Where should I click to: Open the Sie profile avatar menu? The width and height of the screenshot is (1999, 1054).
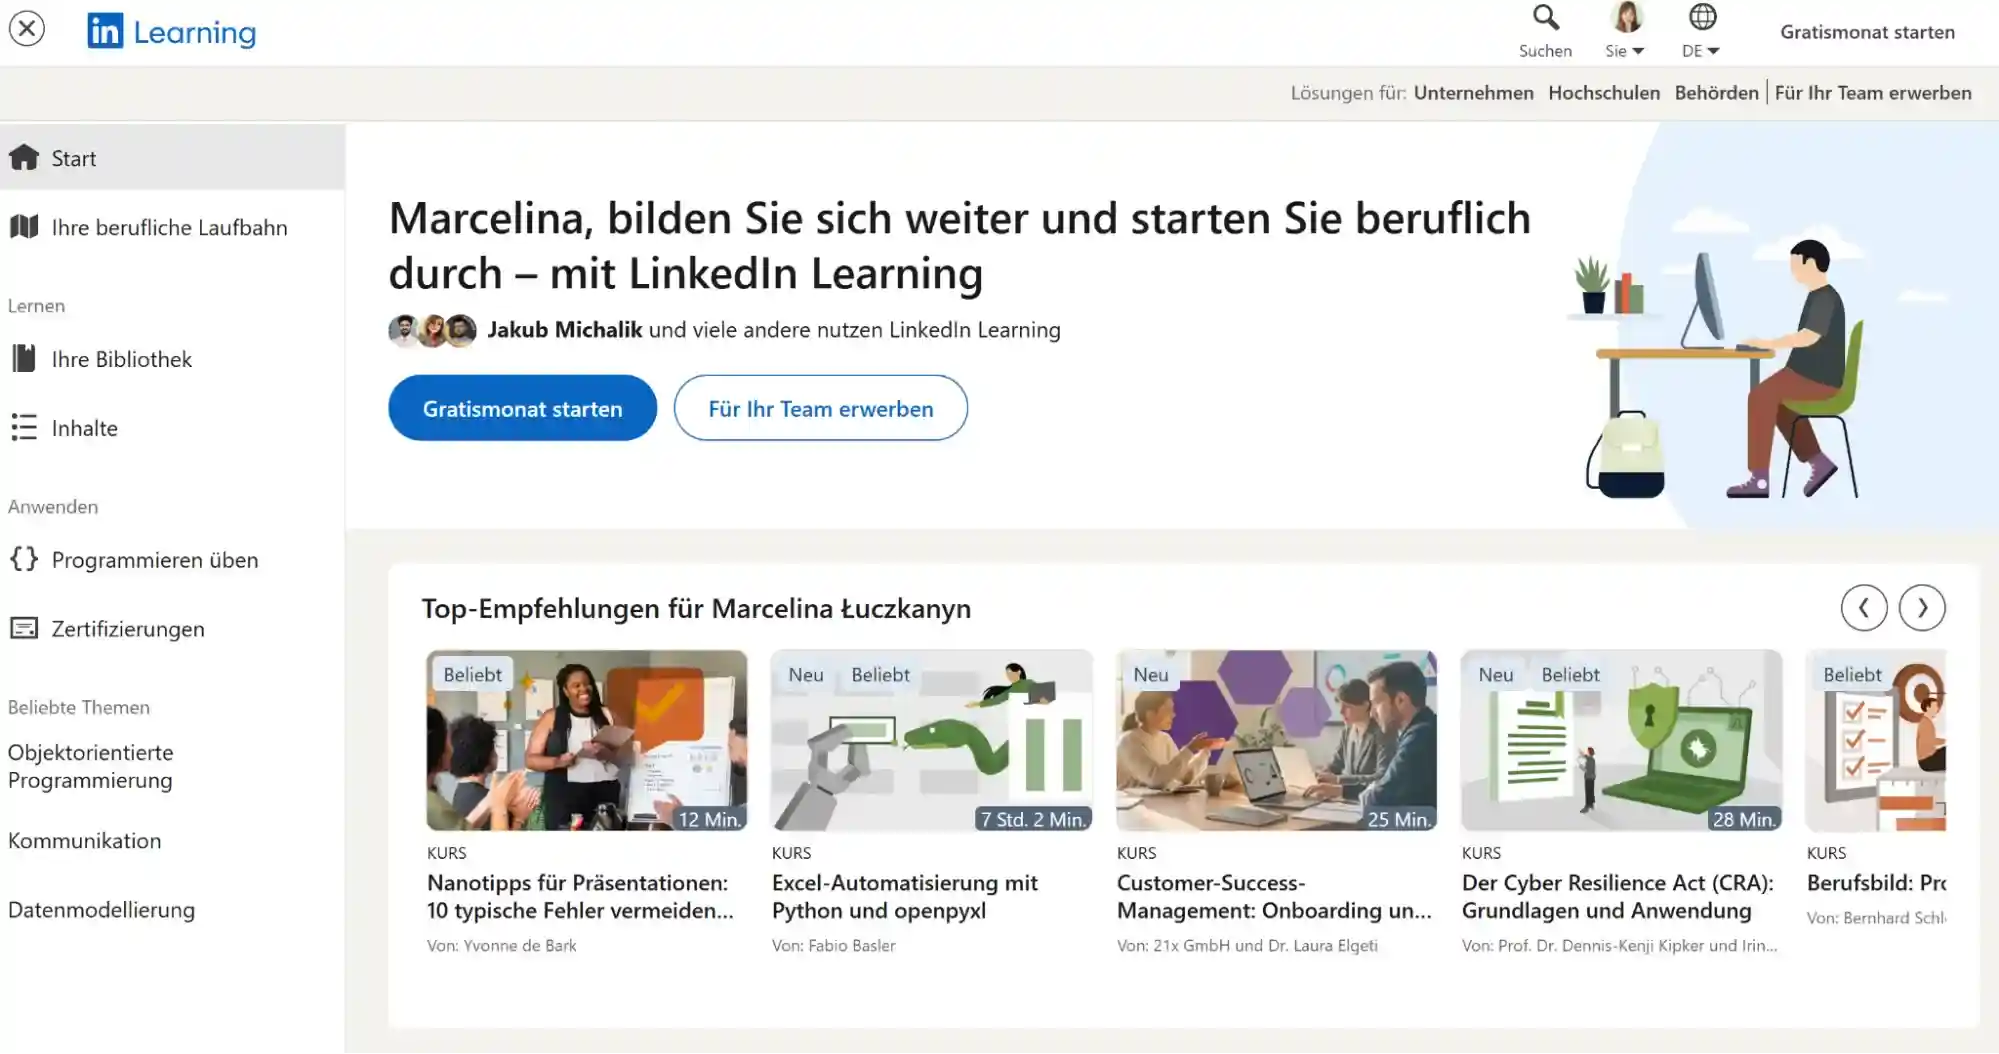[x=1626, y=31]
